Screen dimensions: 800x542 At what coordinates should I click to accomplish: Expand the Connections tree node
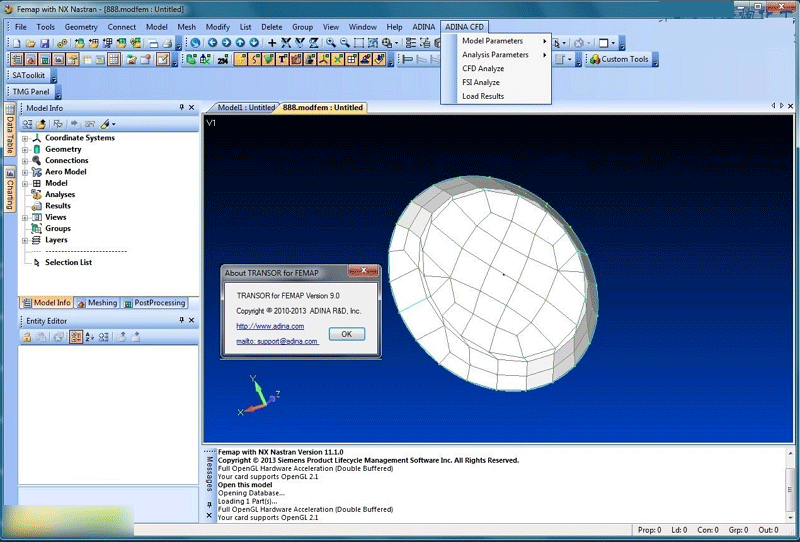(x=24, y=161)
